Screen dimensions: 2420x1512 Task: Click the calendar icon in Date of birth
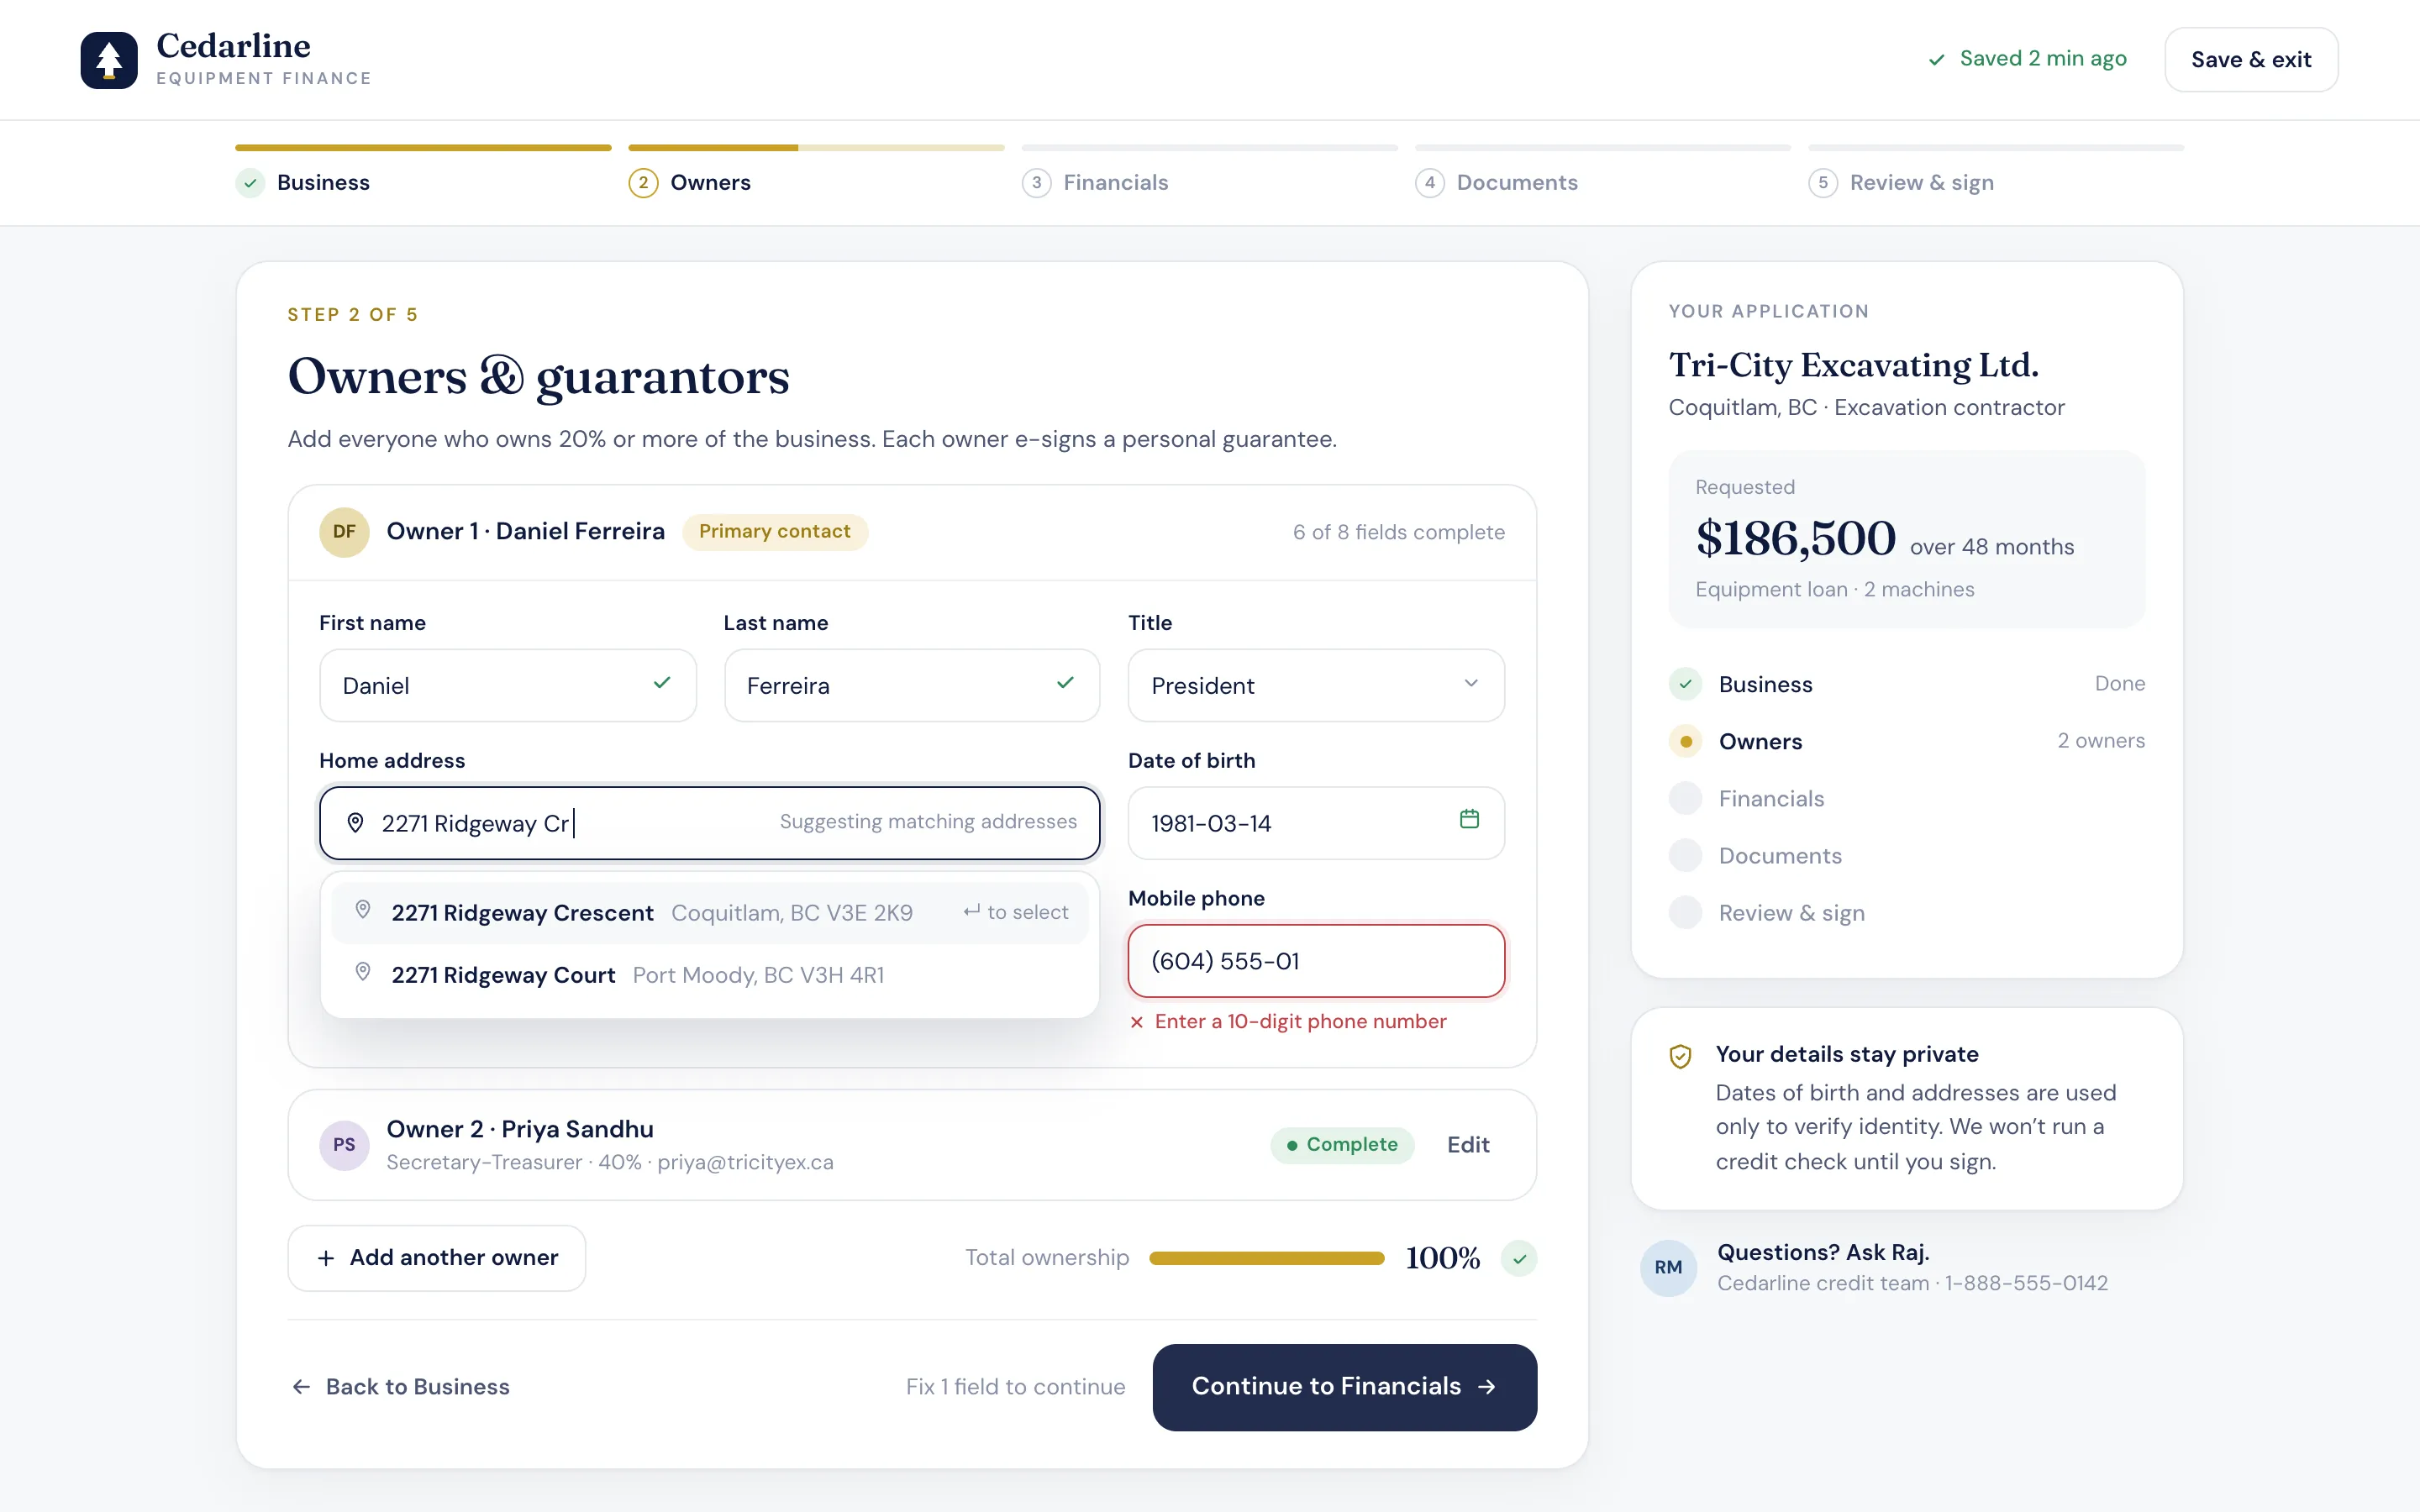tap(1469, 819)
